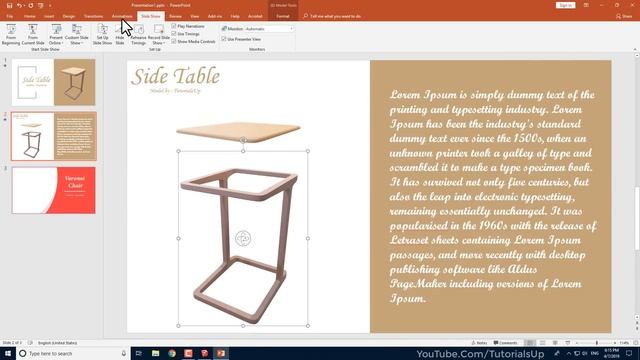Select slide 1 Side Table thumbnail

pyautogui.click(x=53, y=82)
